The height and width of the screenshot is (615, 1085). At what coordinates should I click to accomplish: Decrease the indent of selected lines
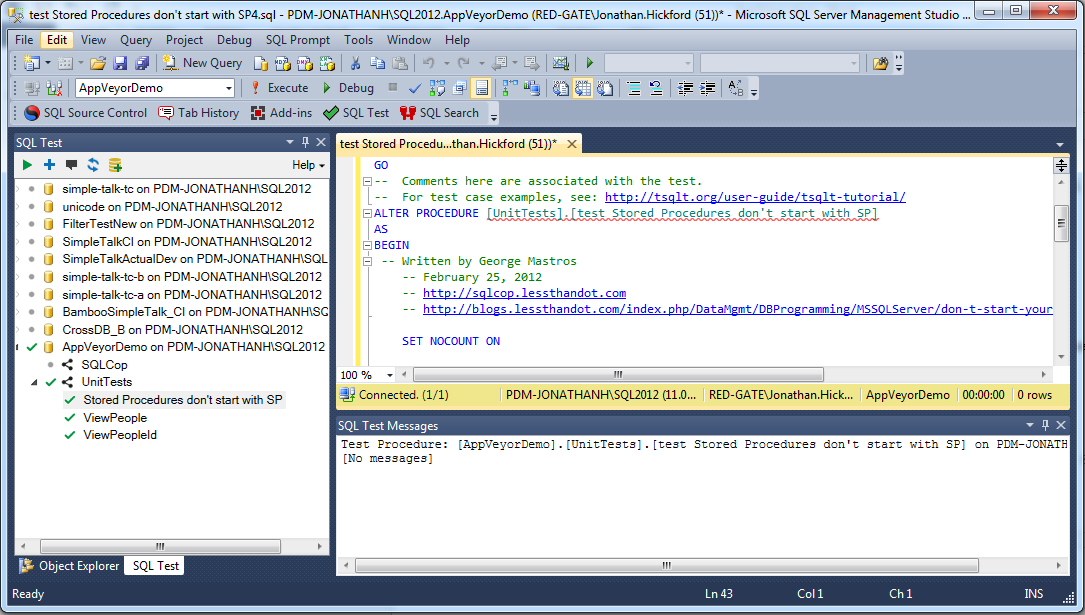pyautogui.click(x=685, y=88)
